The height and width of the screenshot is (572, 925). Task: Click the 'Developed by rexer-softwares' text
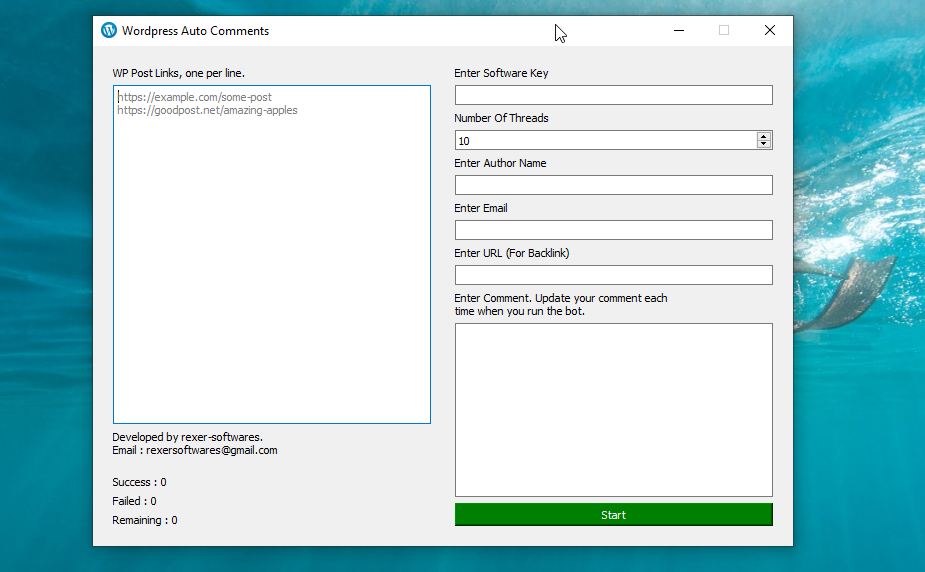click(x=187, y=437)
